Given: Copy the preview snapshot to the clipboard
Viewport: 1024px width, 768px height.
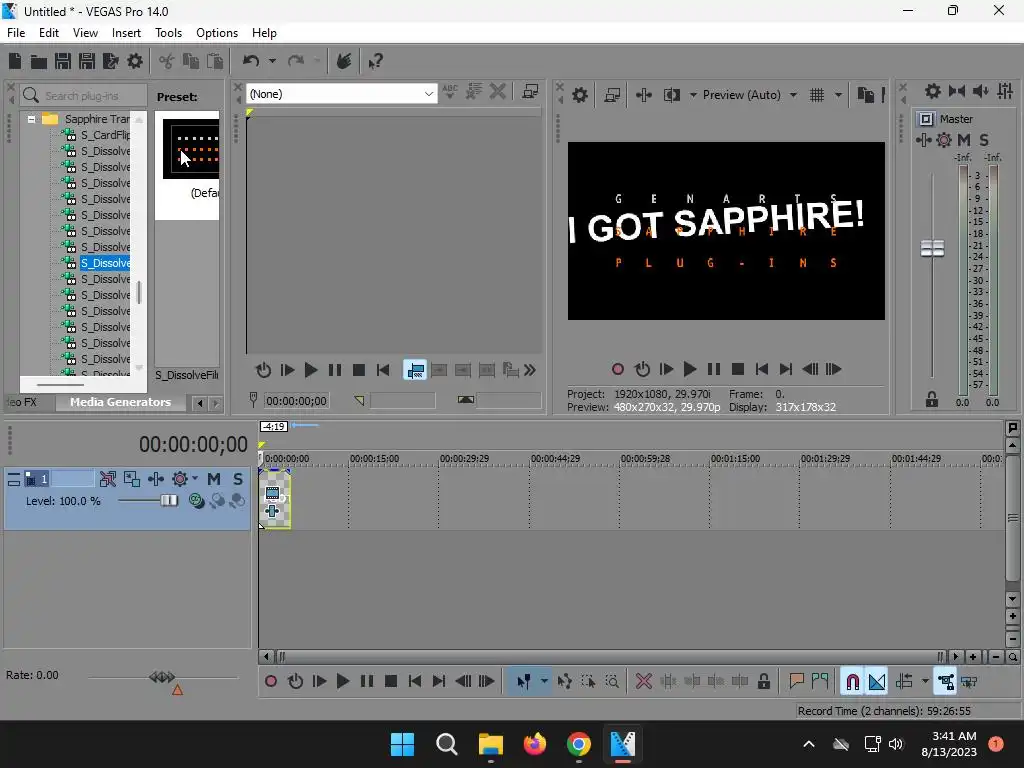Looking at the screenshot, I should 865,95.
